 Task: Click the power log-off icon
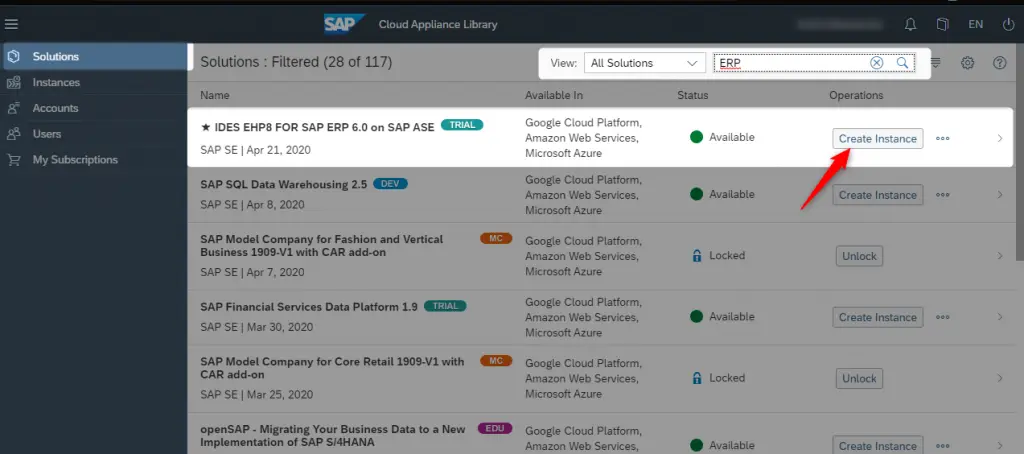1008,24
